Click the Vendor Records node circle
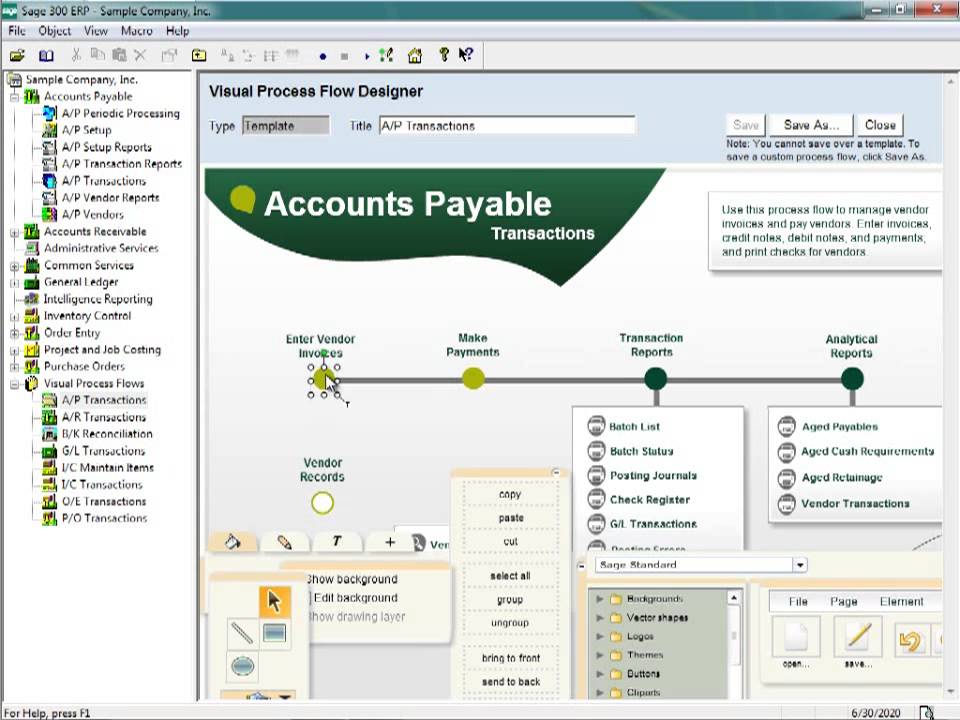960x720 pixels. click(323, 503)
